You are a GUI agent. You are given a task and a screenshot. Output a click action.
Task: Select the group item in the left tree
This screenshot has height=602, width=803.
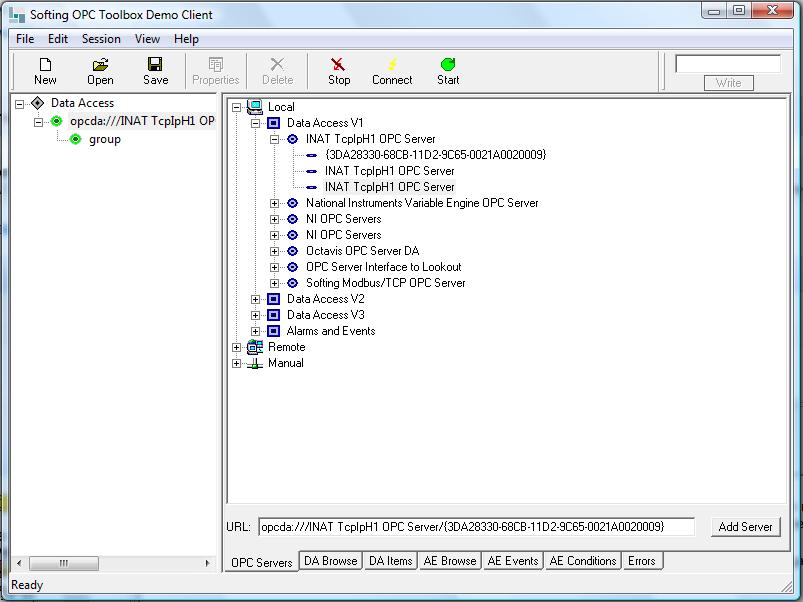[104, 139]
